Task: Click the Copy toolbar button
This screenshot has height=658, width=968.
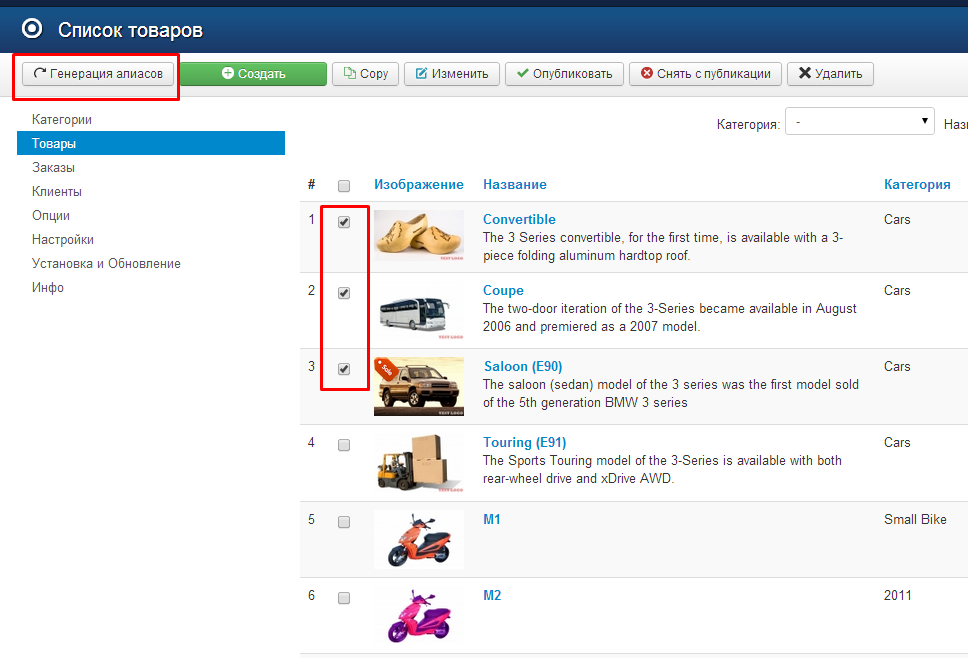Action: (x=365, y=74)
